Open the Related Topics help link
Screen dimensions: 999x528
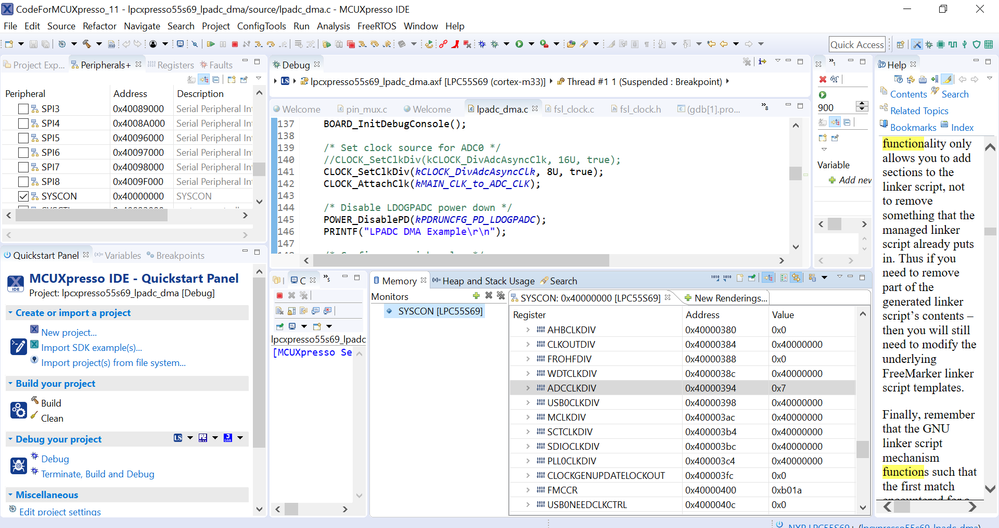(x=919, y=111)
